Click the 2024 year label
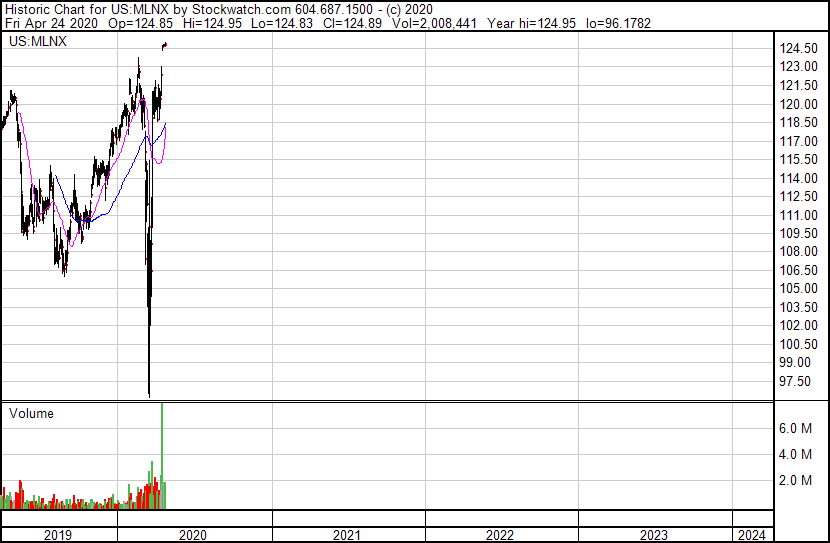 pos(752,535)
